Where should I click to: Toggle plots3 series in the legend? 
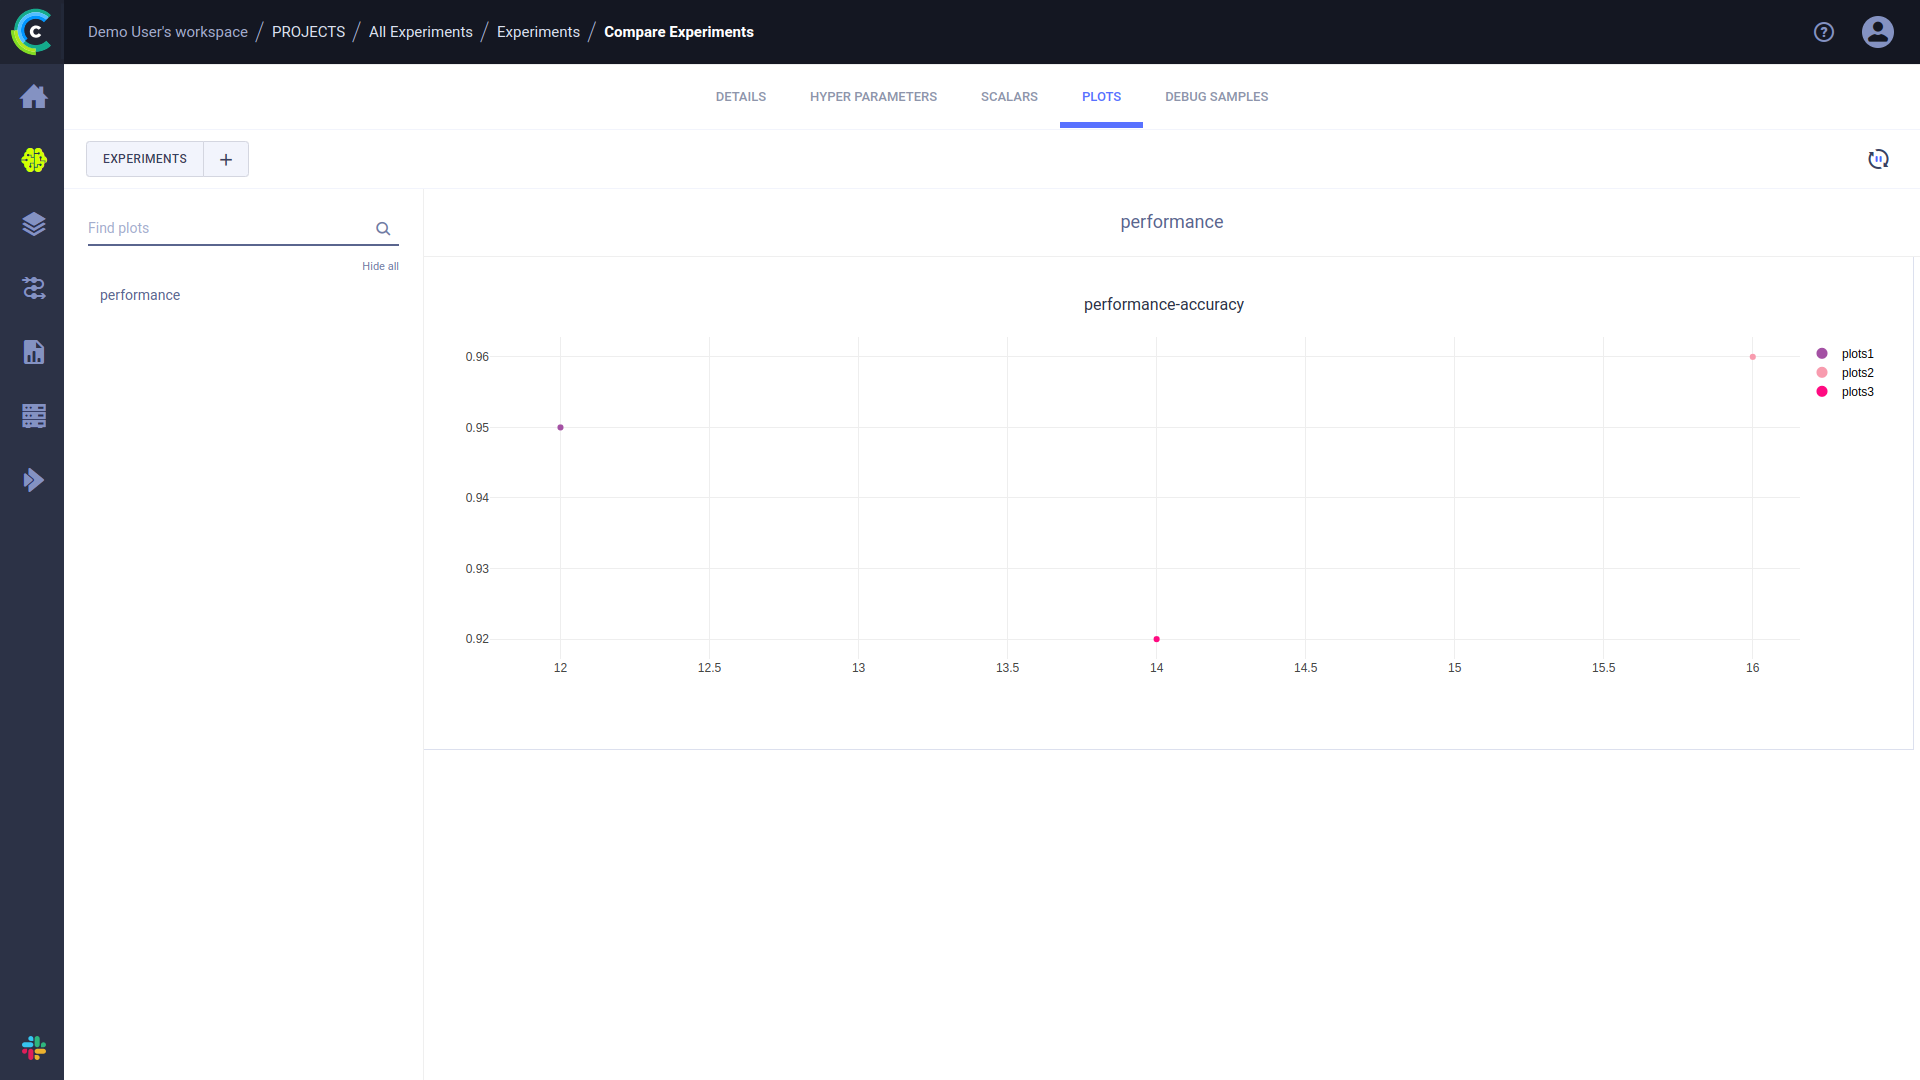tap(1857, 392)
